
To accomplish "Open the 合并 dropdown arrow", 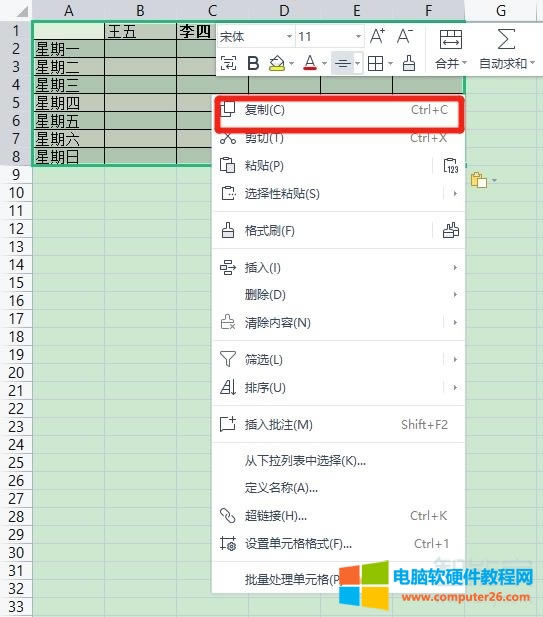I will tap(464, 63).
